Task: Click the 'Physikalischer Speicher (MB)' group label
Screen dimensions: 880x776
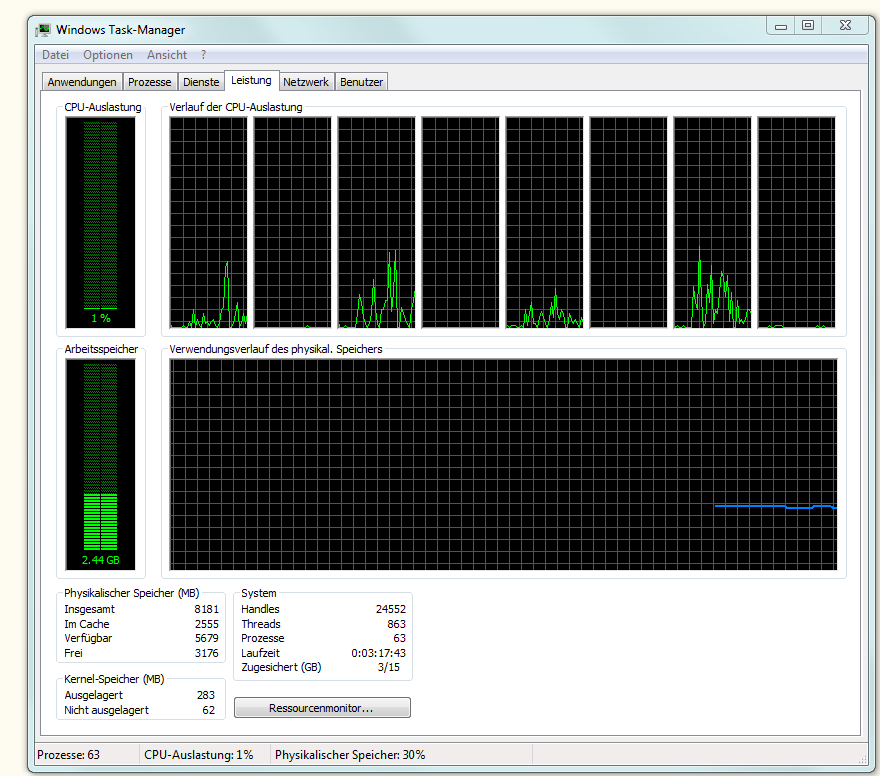Action: [132, 593]
